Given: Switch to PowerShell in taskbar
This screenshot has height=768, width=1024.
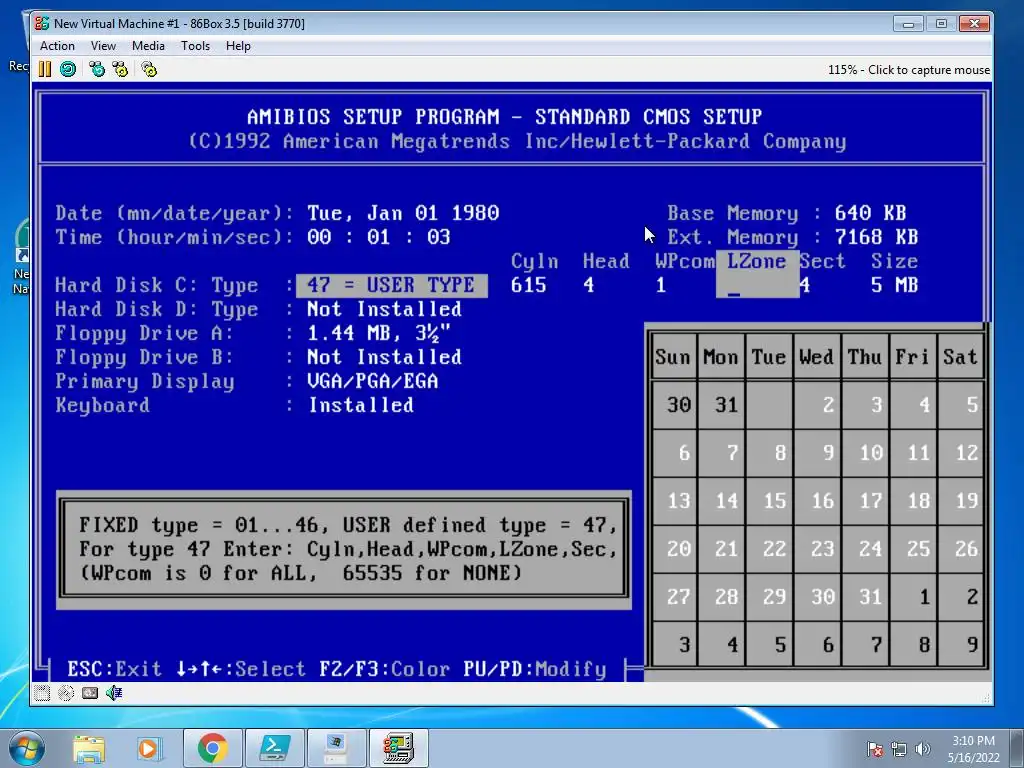Looking at the screenshot, I should coord(275,748).
